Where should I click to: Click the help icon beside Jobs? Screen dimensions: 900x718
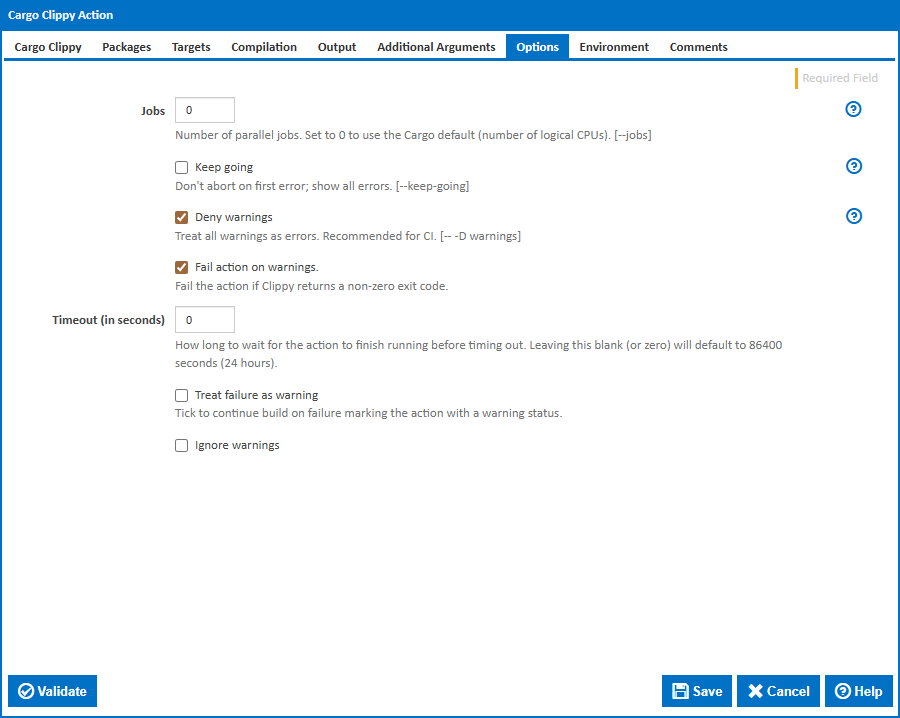(853, 109)
